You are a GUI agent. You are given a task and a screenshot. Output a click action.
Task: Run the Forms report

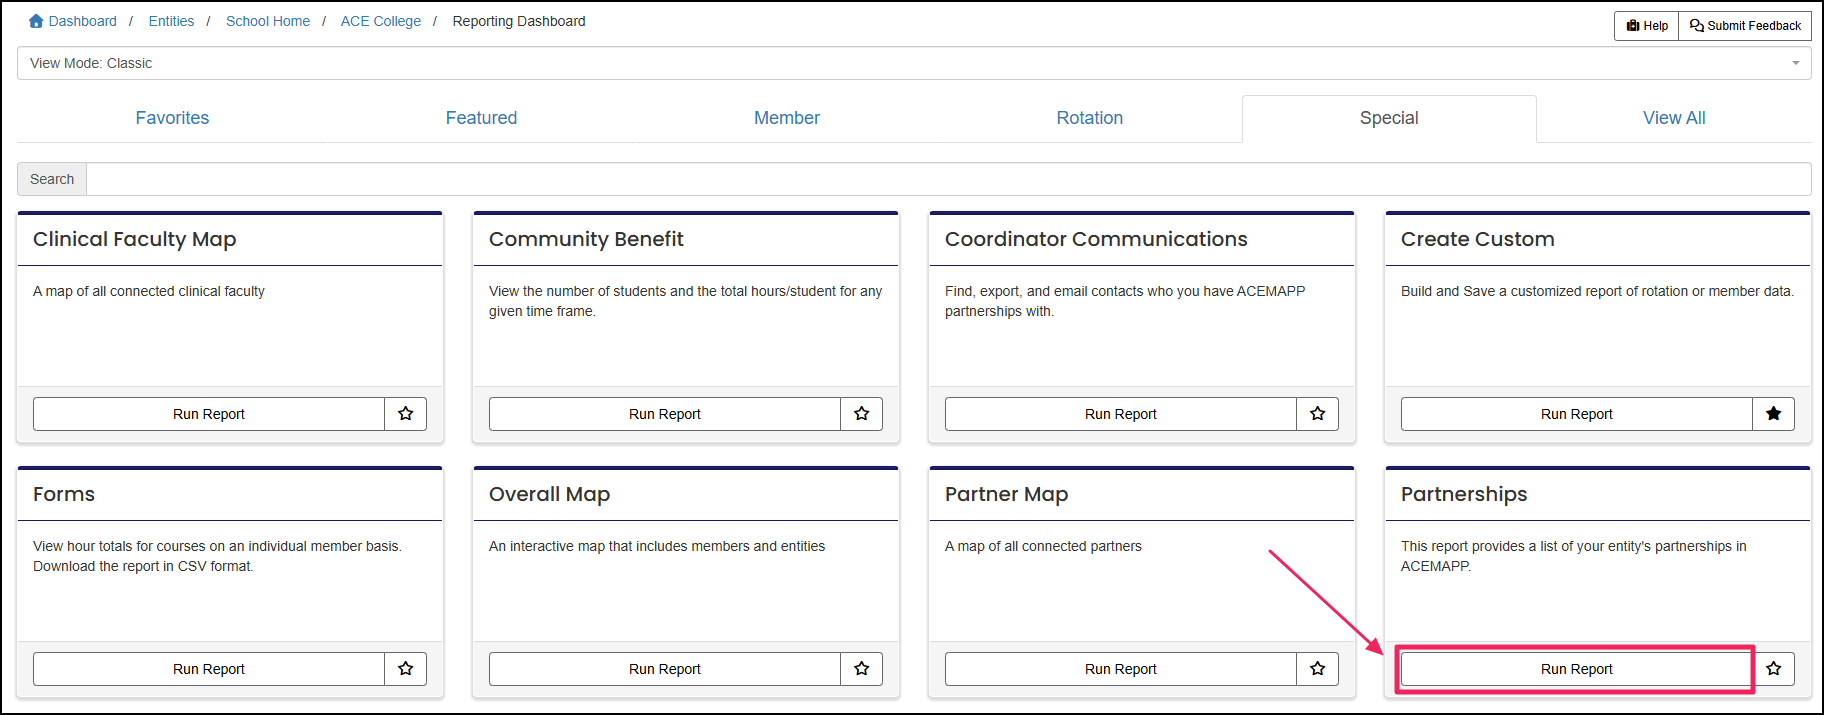(x=209, y=669)
